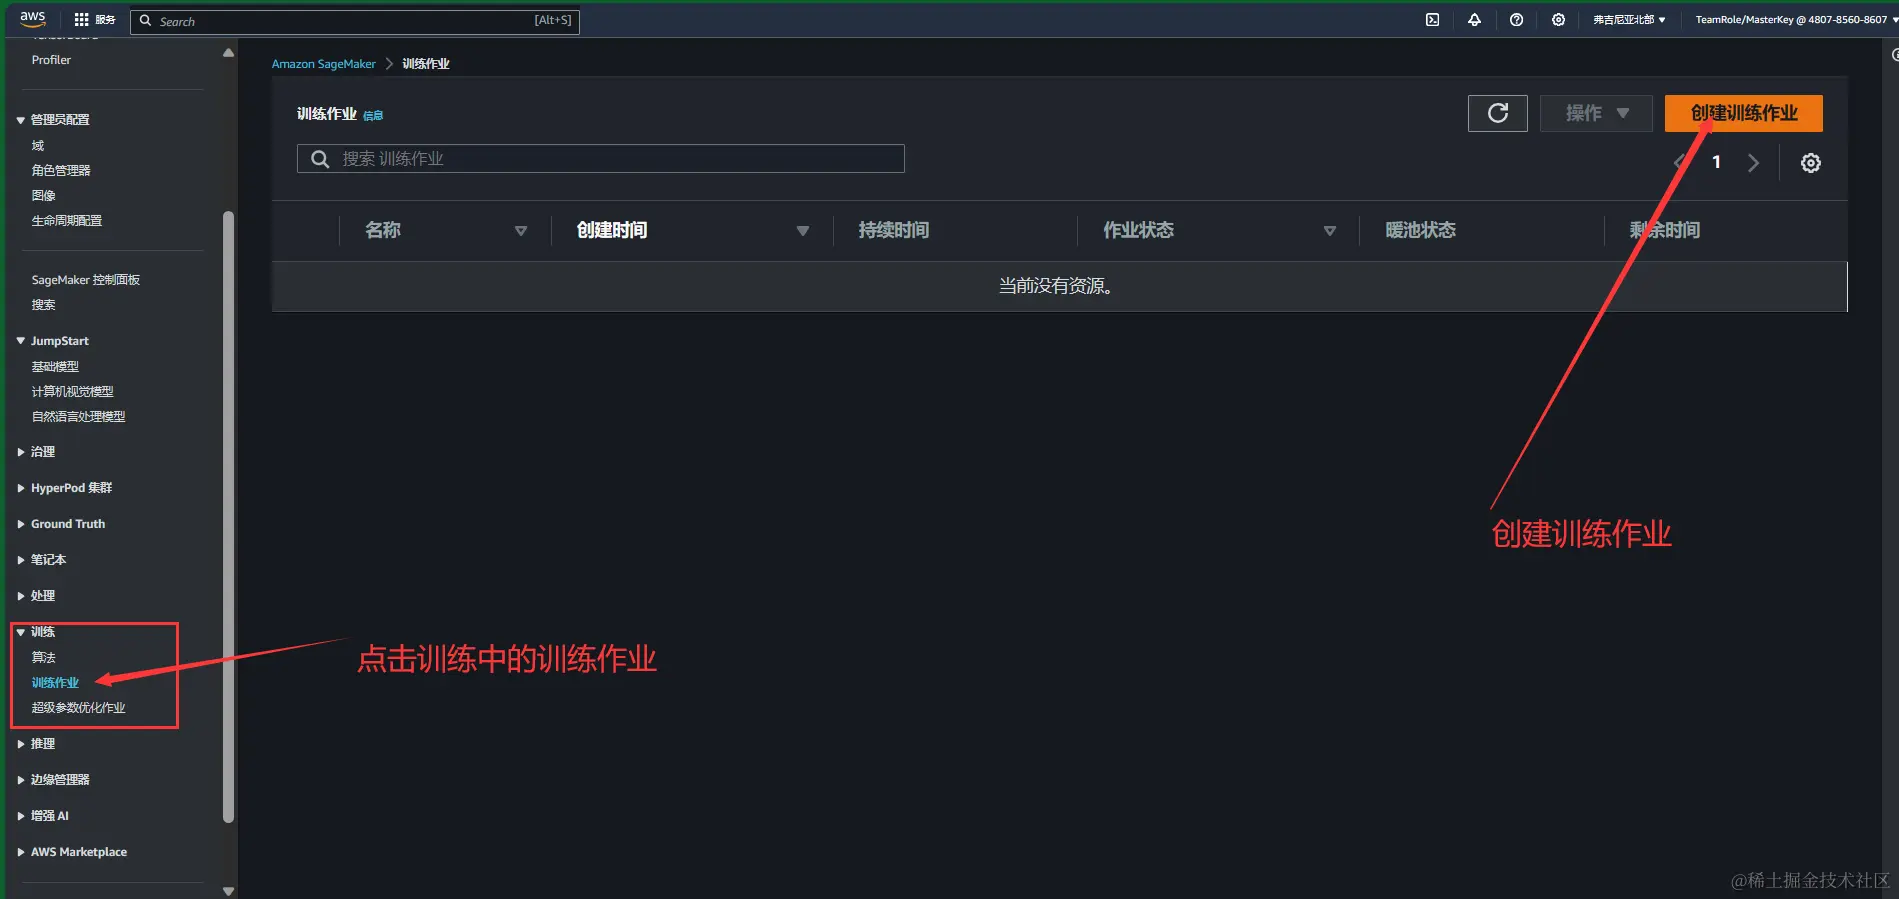Open the 弗吉尼亚北部 region selector
Viewport: 1899px width, 899px height.
1629,20
